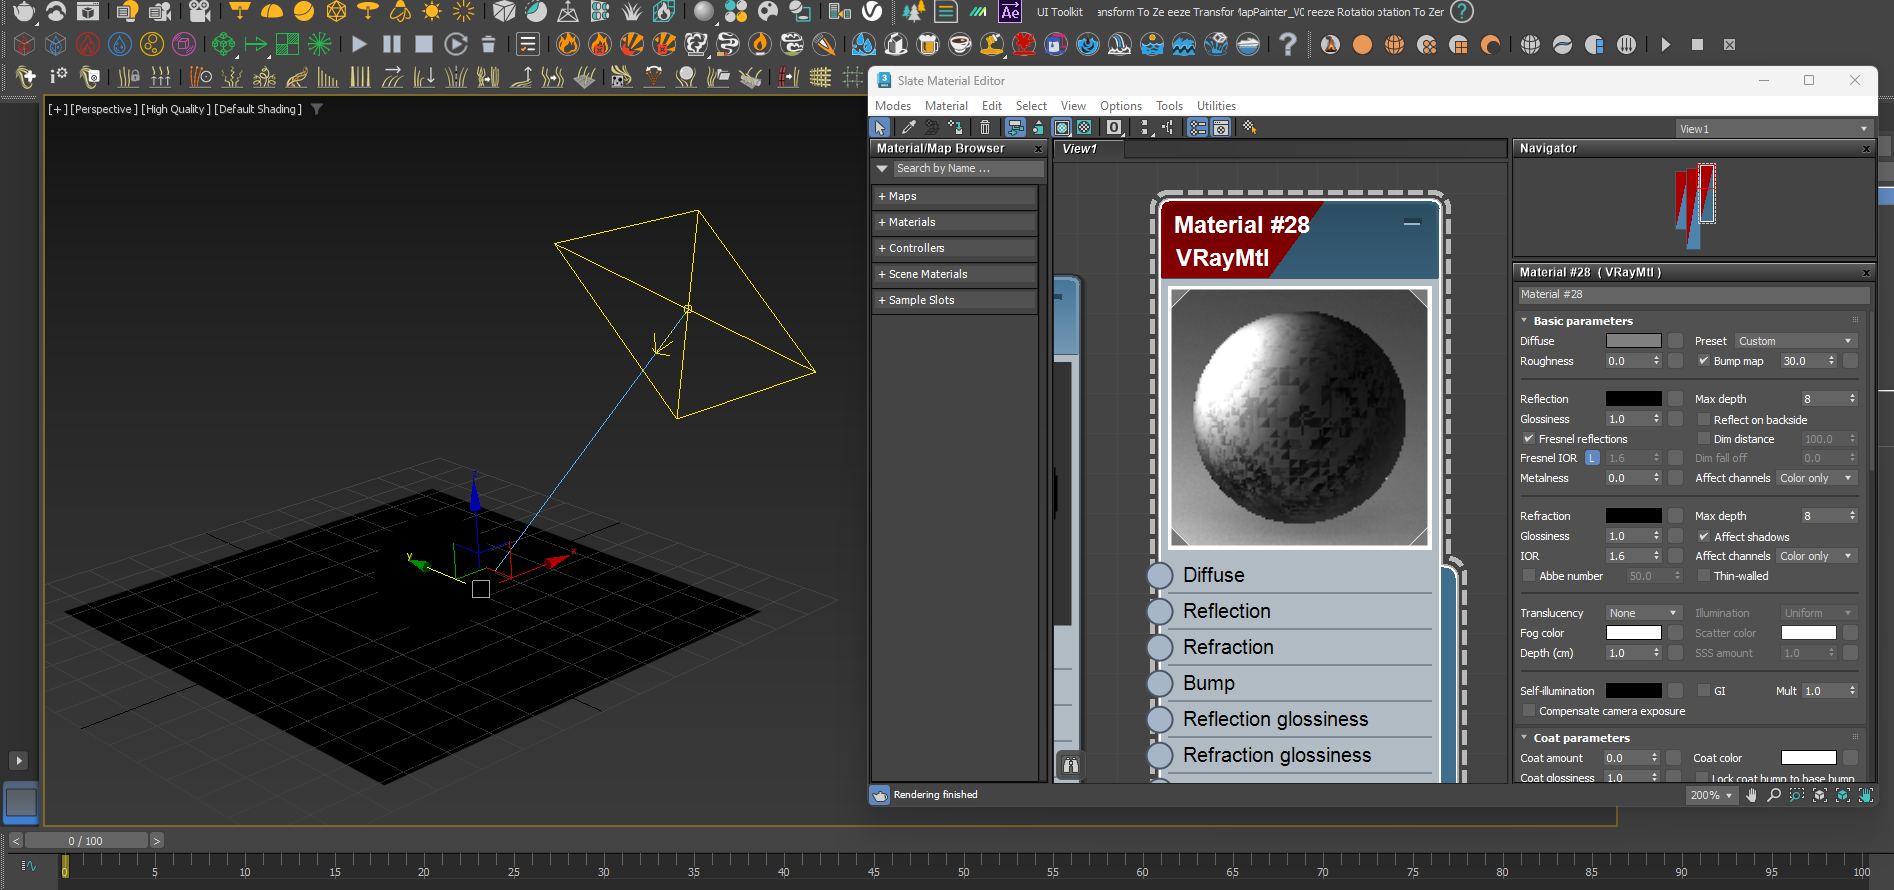Enable Abbe number checkbox
Viewport: 1894px width, 890px height.
(x=1529, y=576)
